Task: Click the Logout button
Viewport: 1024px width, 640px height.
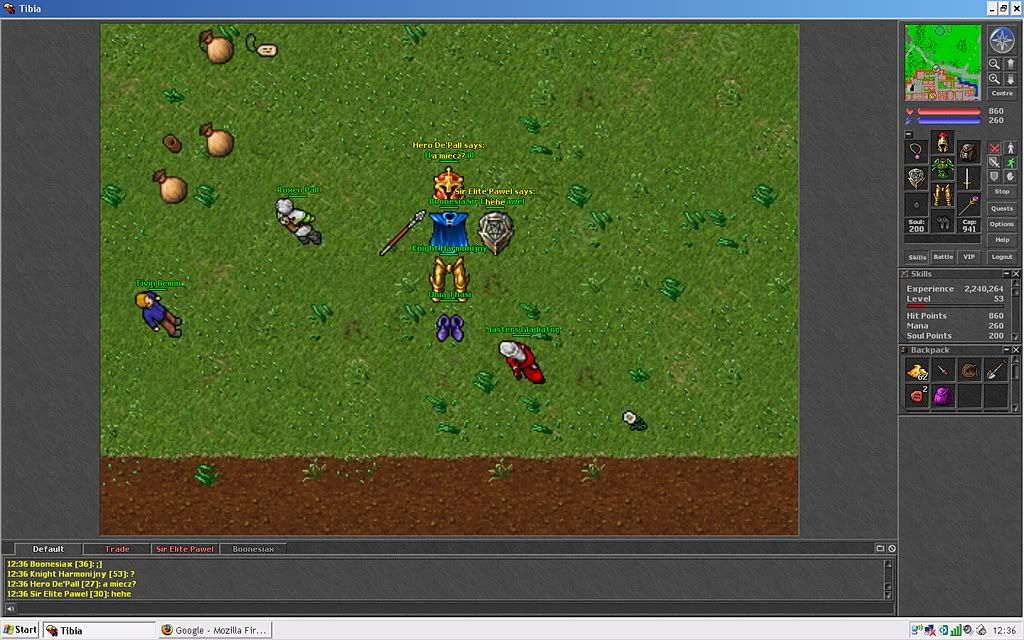Action: [1002, 257]
